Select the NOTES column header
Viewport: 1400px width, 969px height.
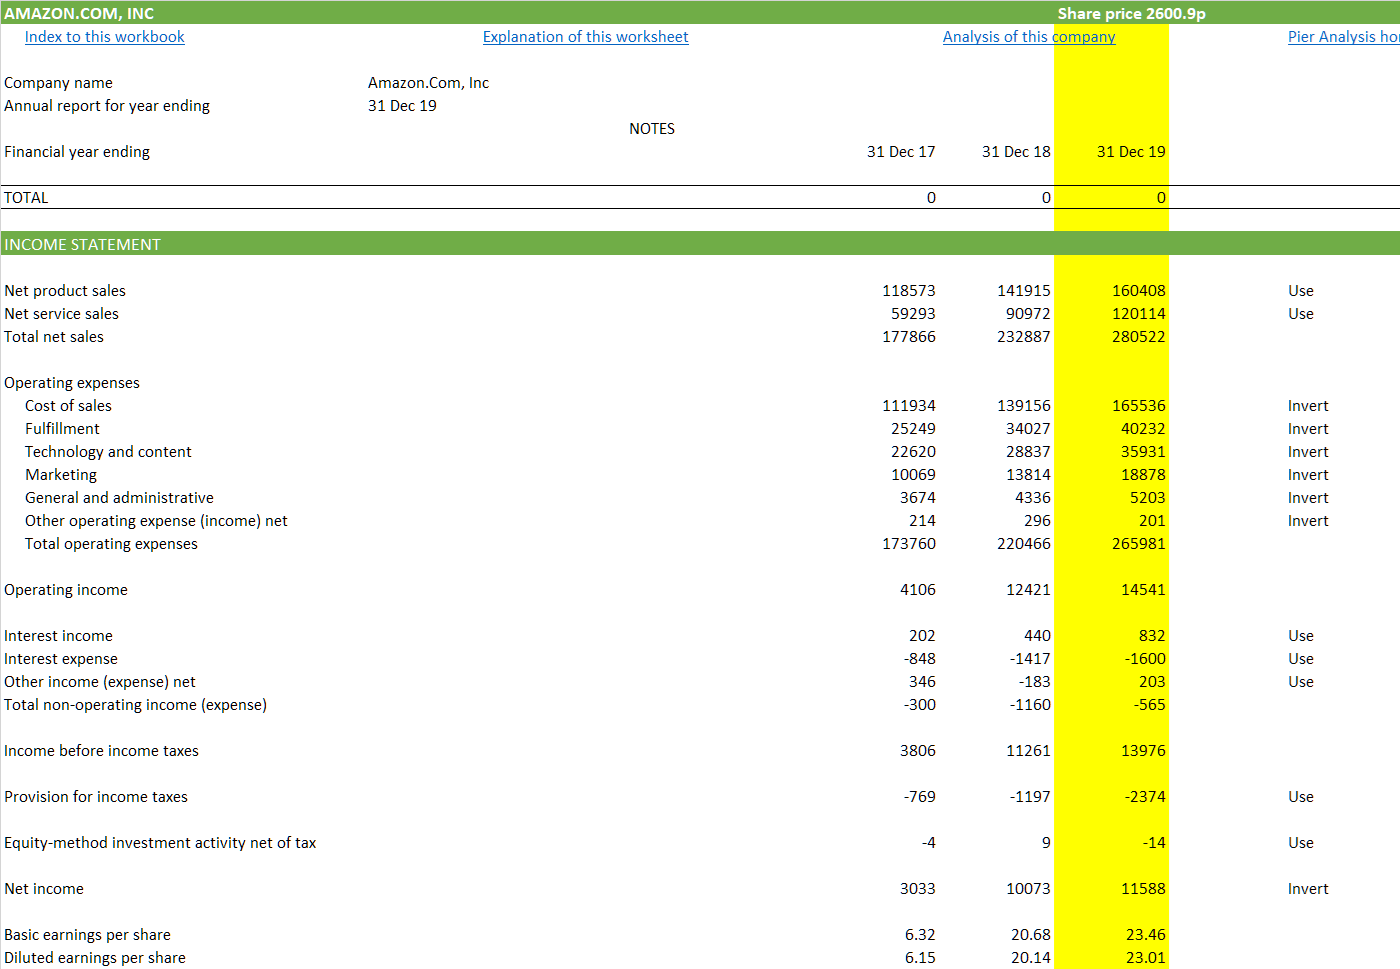click(652, 129)
